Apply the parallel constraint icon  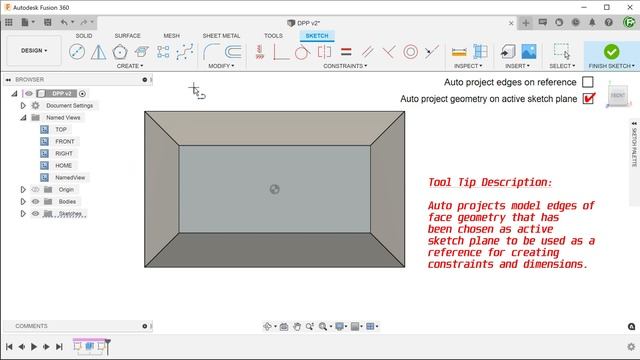point(367,52)
